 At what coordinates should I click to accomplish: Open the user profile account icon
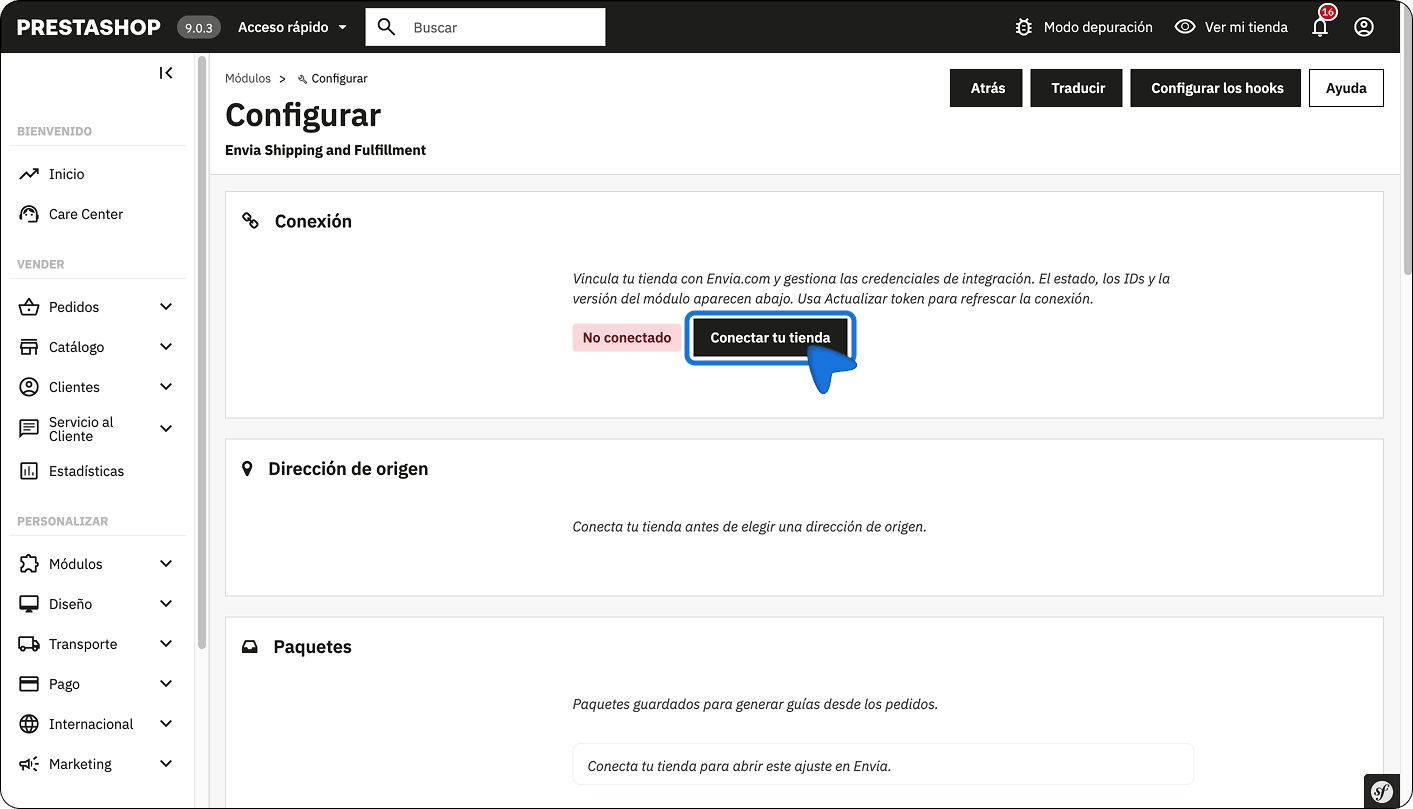click(1364, 27)
